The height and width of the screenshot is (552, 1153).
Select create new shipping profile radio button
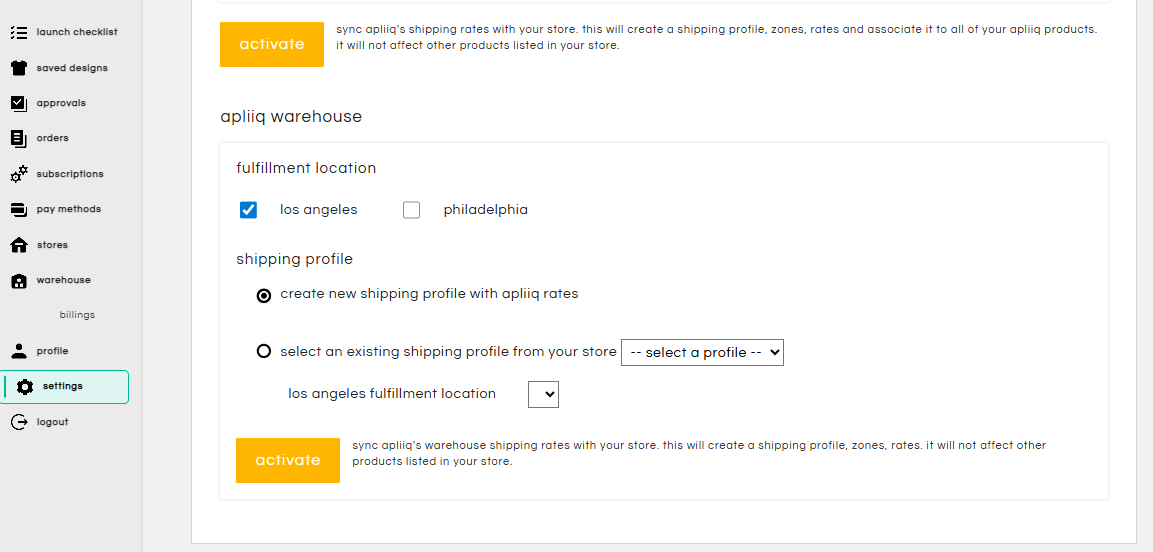pos(264,295)
